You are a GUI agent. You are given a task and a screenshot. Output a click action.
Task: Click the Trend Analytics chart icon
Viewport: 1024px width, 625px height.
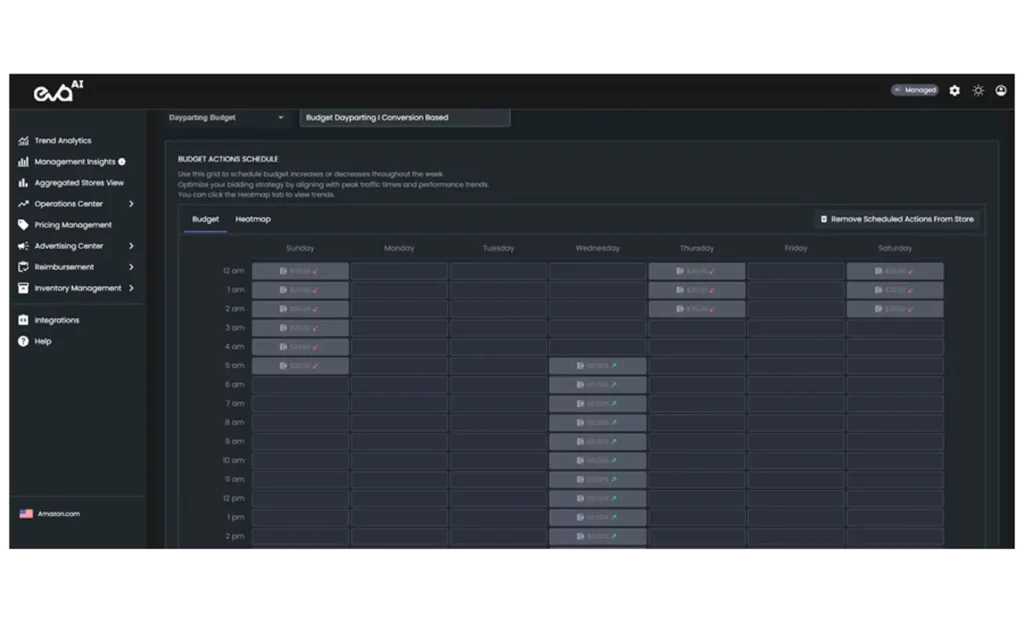point(24,141)
